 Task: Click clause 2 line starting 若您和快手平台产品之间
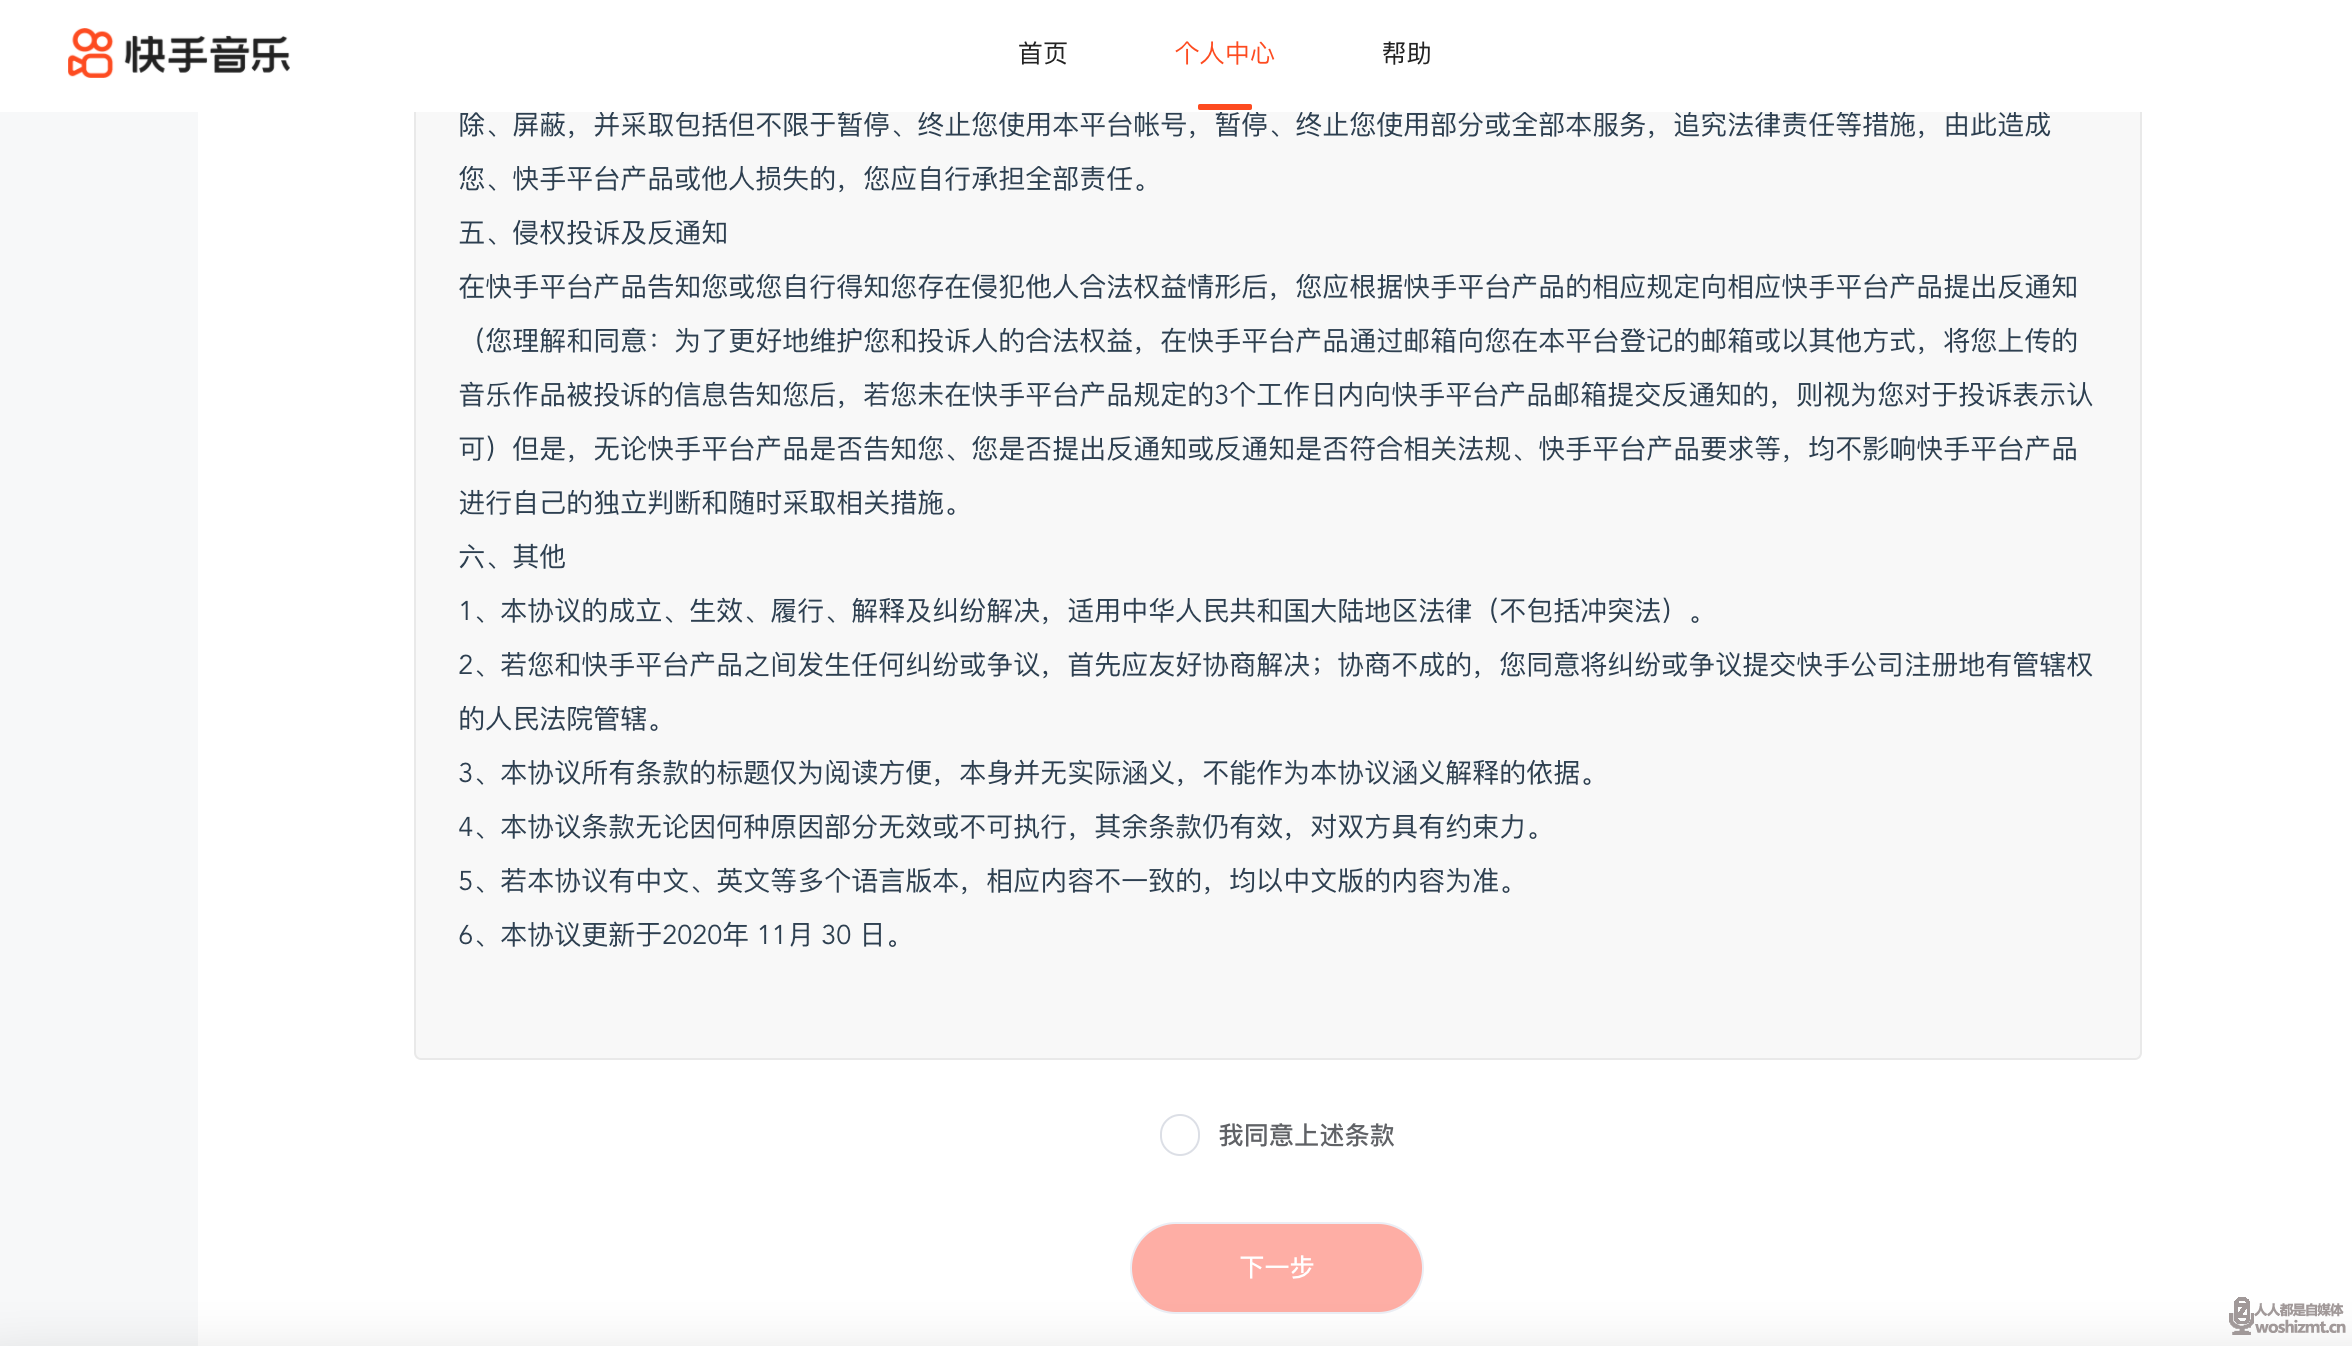point(1276,665)
